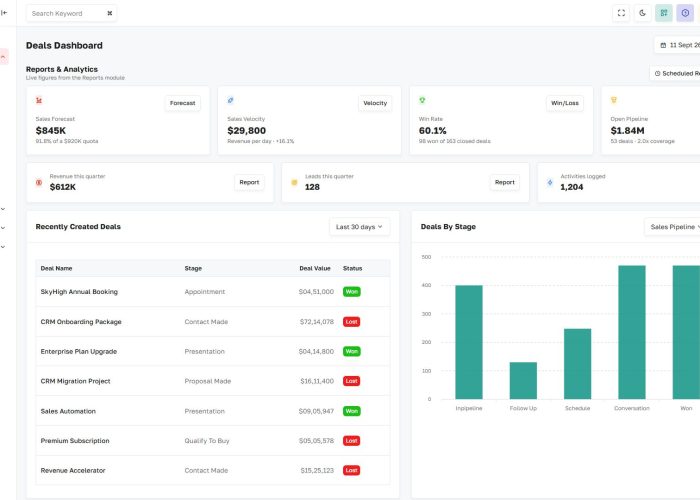
Task: Open the 11 Sept date range picker
Action: [678, 45]
